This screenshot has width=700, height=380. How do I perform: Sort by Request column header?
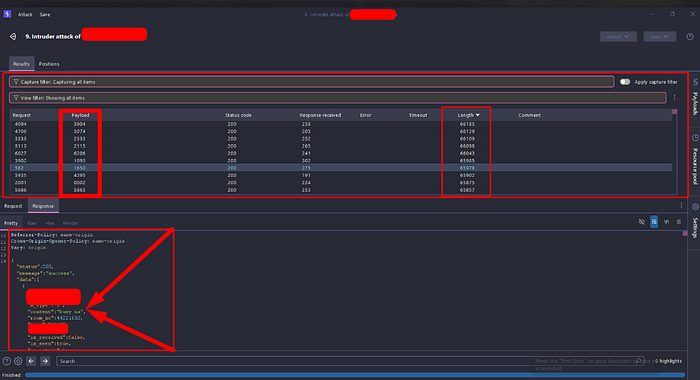[x=21, y=115]
